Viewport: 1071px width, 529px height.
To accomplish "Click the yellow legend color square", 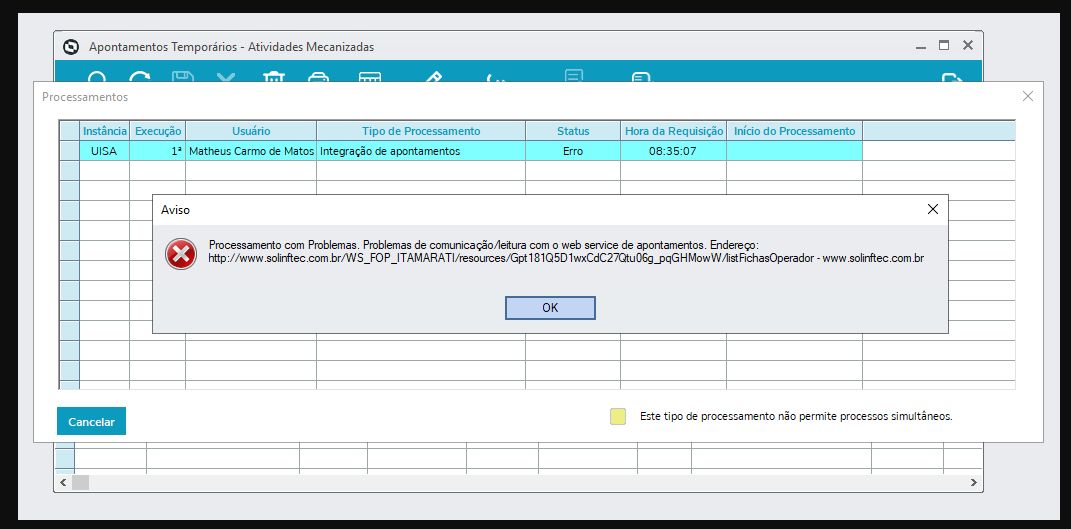I will pos(617,416).
